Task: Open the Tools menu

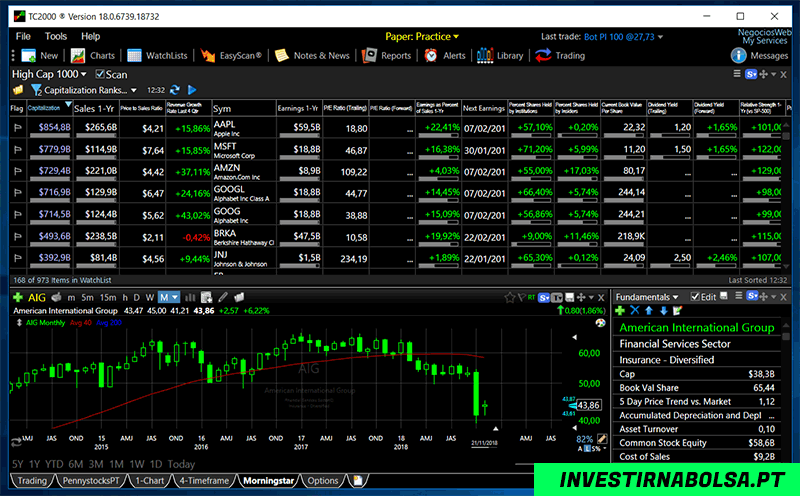Action: click(56, 36)
